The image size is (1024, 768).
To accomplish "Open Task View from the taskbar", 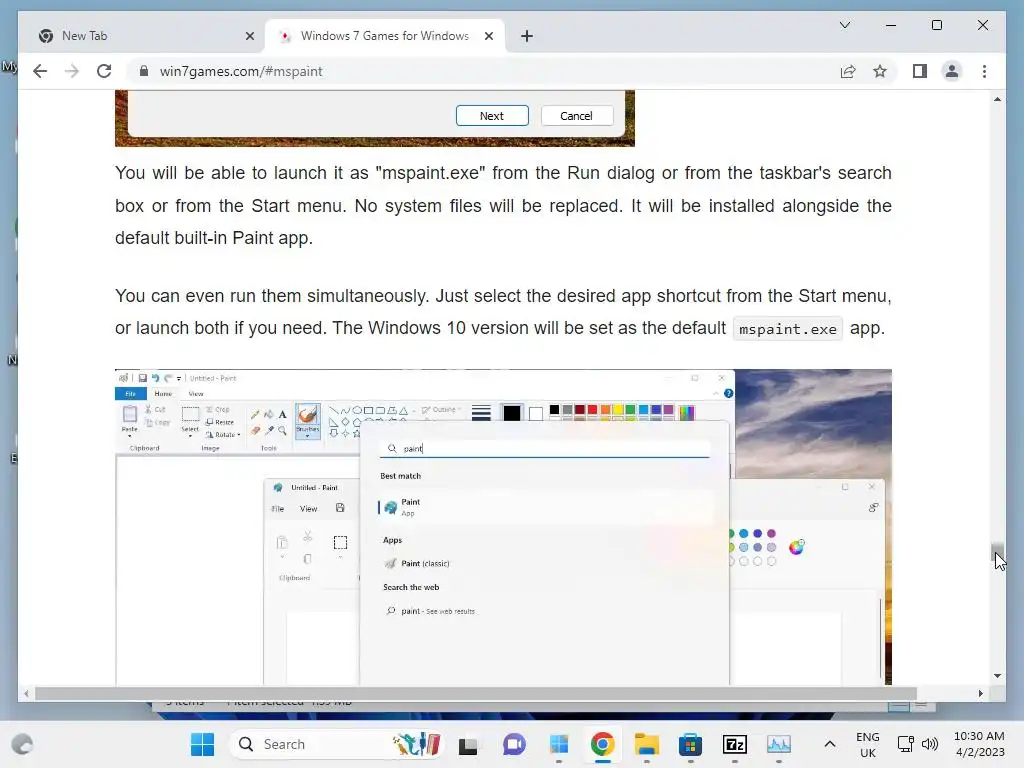I will pyautogui.click(x=468, y=744).
